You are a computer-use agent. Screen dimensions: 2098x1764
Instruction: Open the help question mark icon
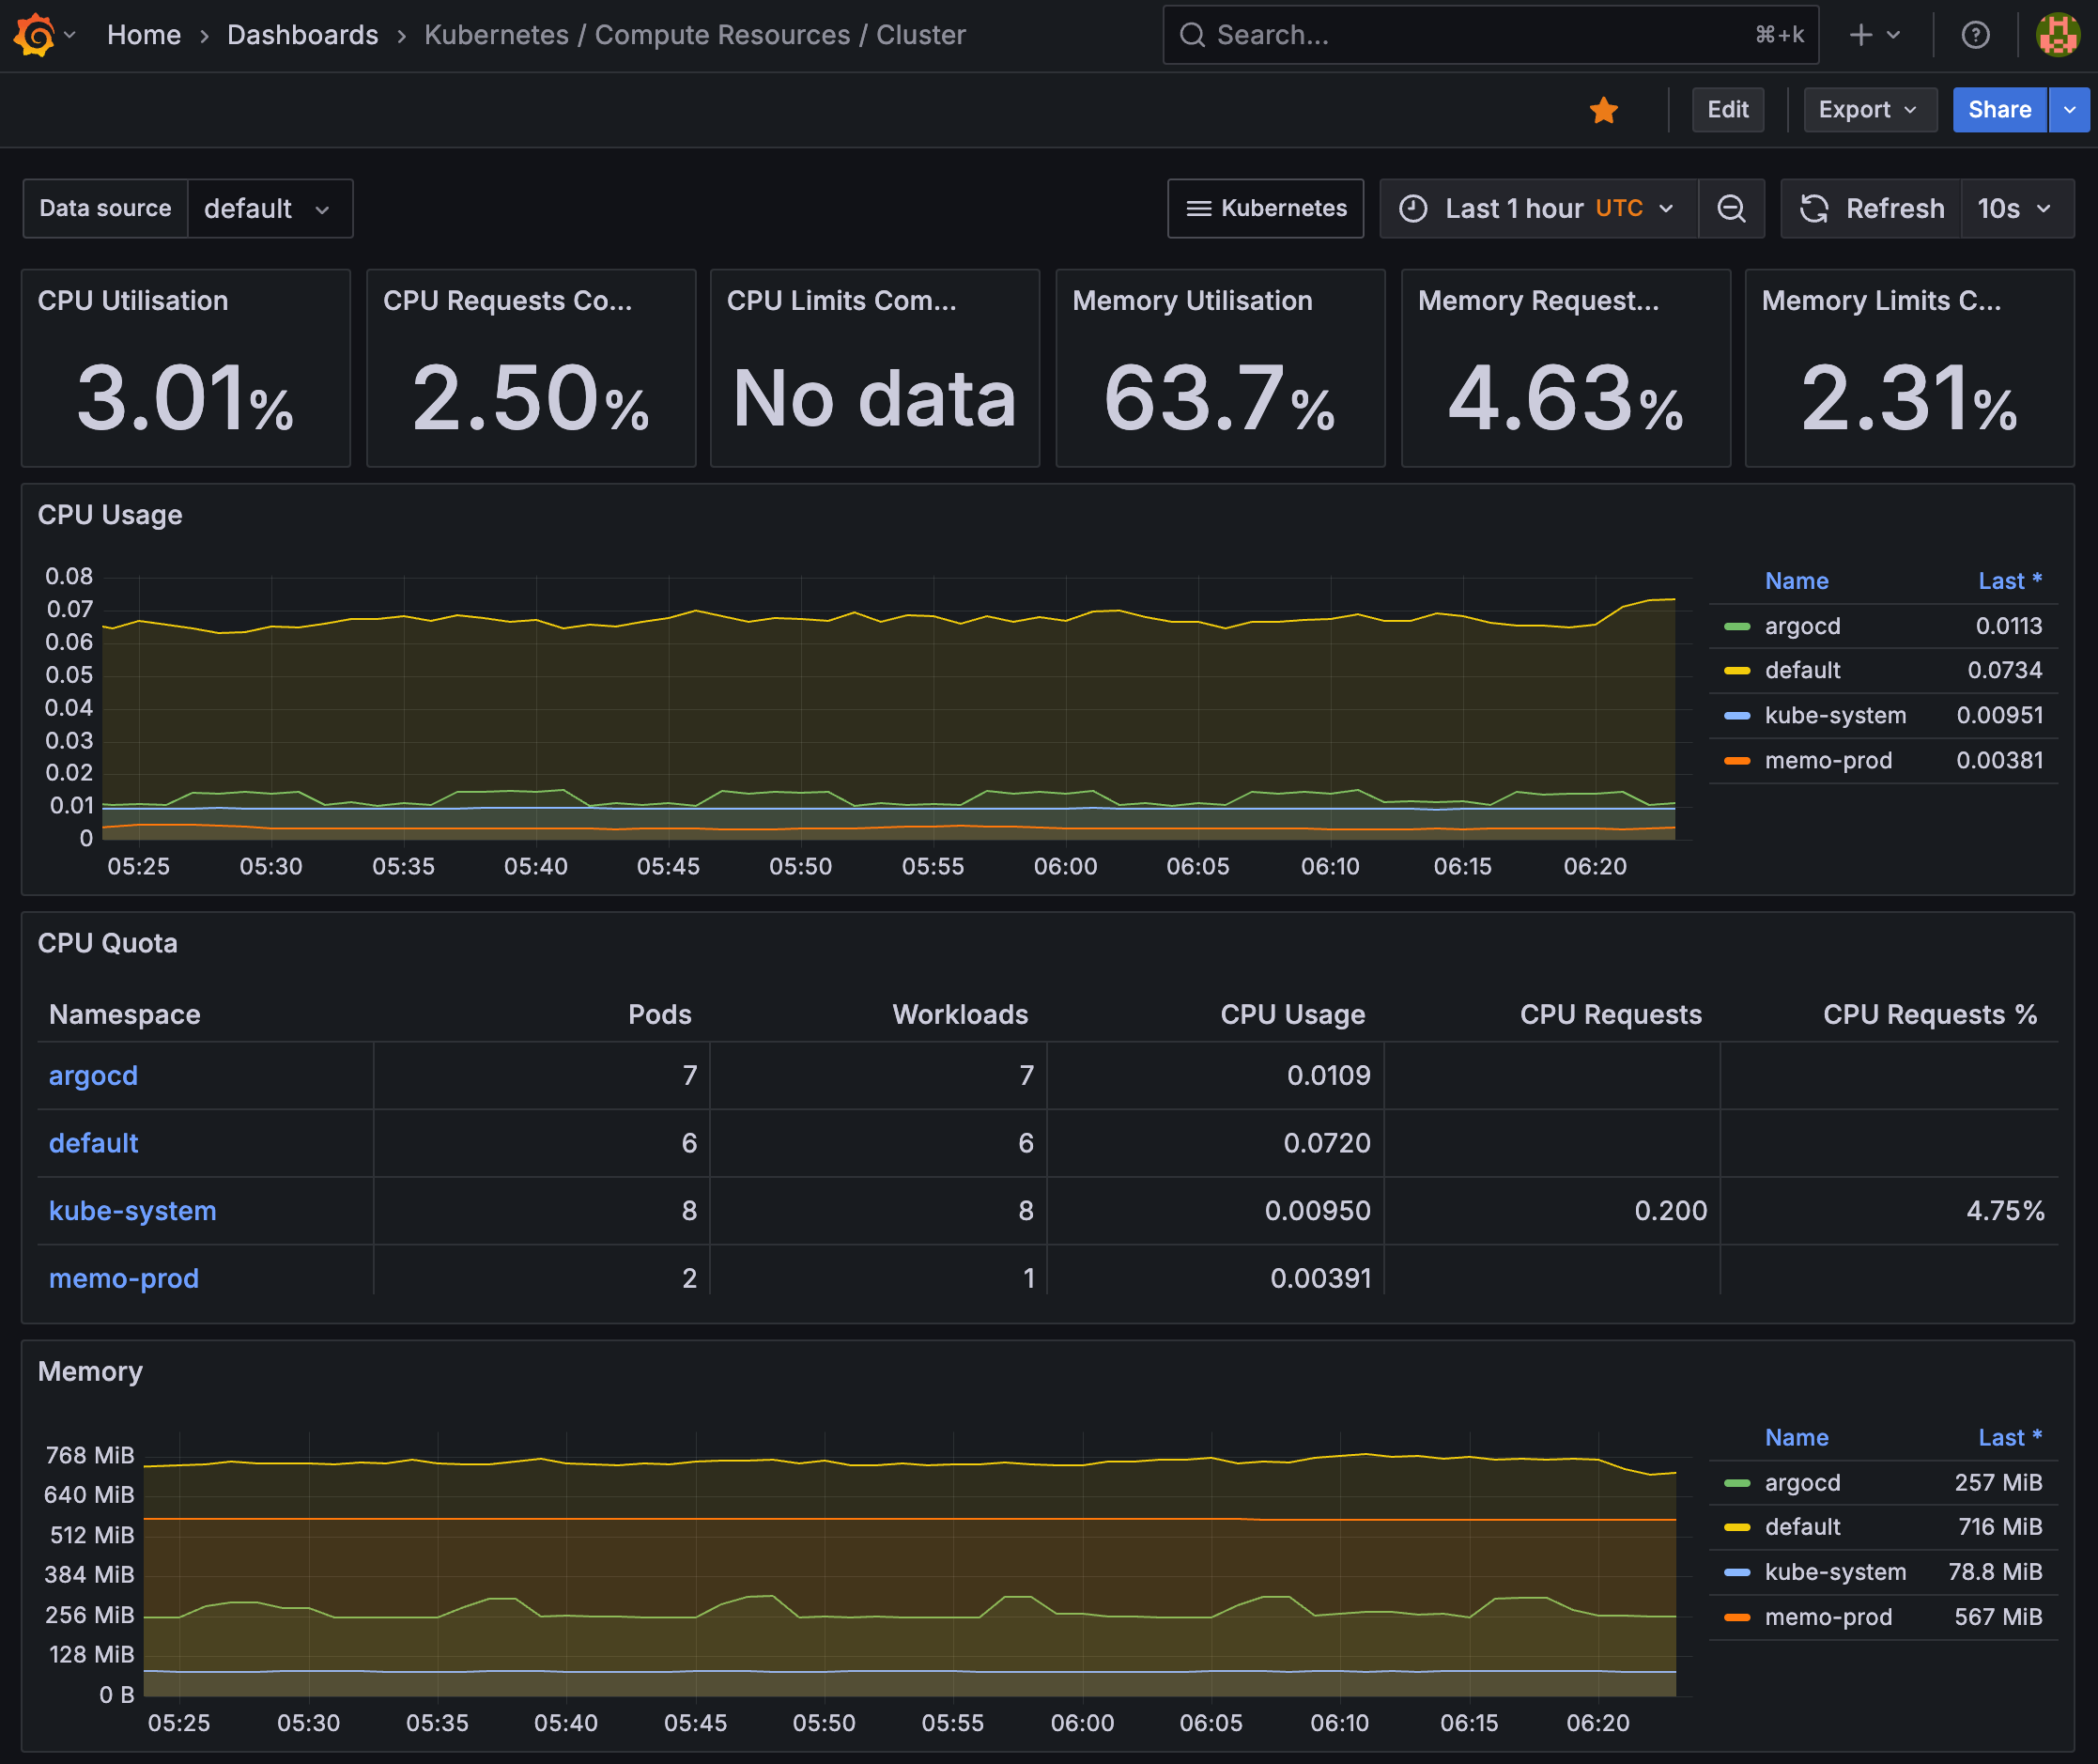tap(1975, 35)
